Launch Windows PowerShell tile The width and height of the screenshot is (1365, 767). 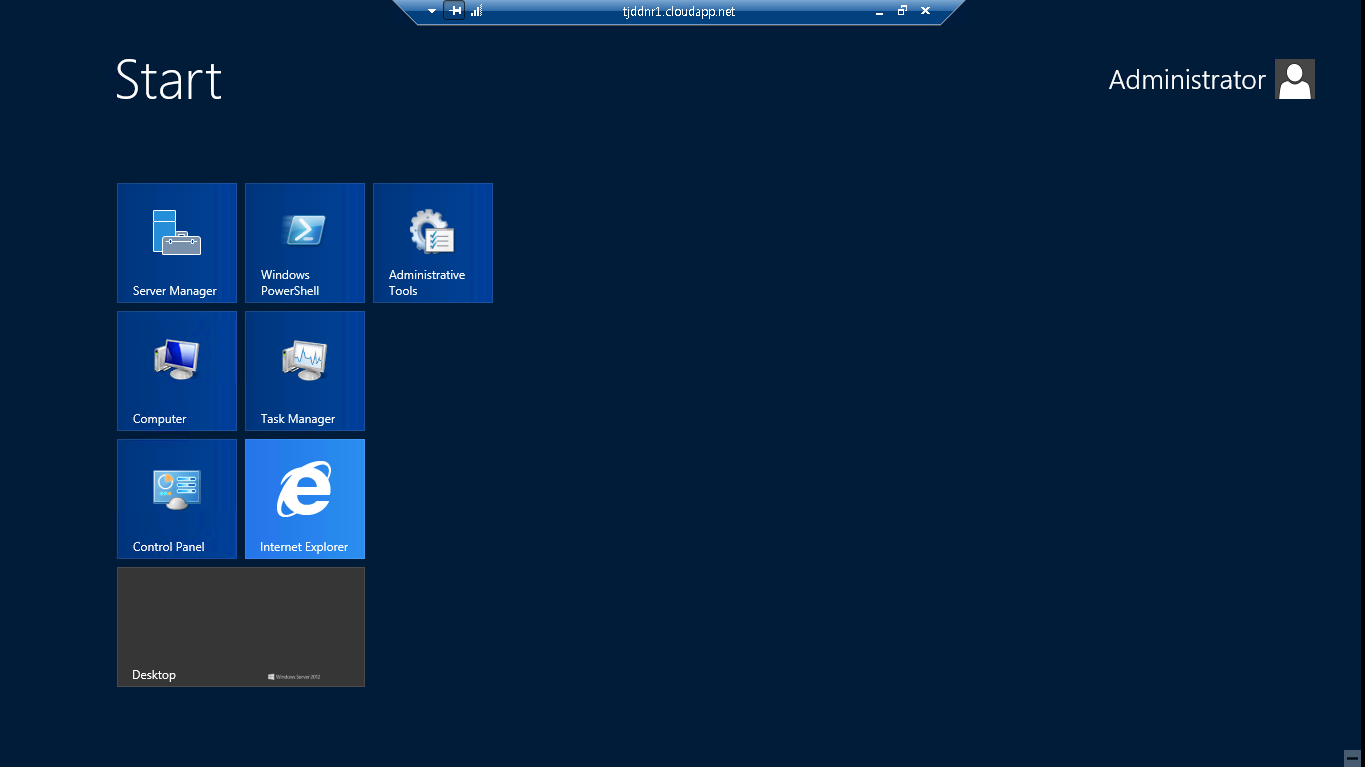pyautogui.click(x=305, y=243)
